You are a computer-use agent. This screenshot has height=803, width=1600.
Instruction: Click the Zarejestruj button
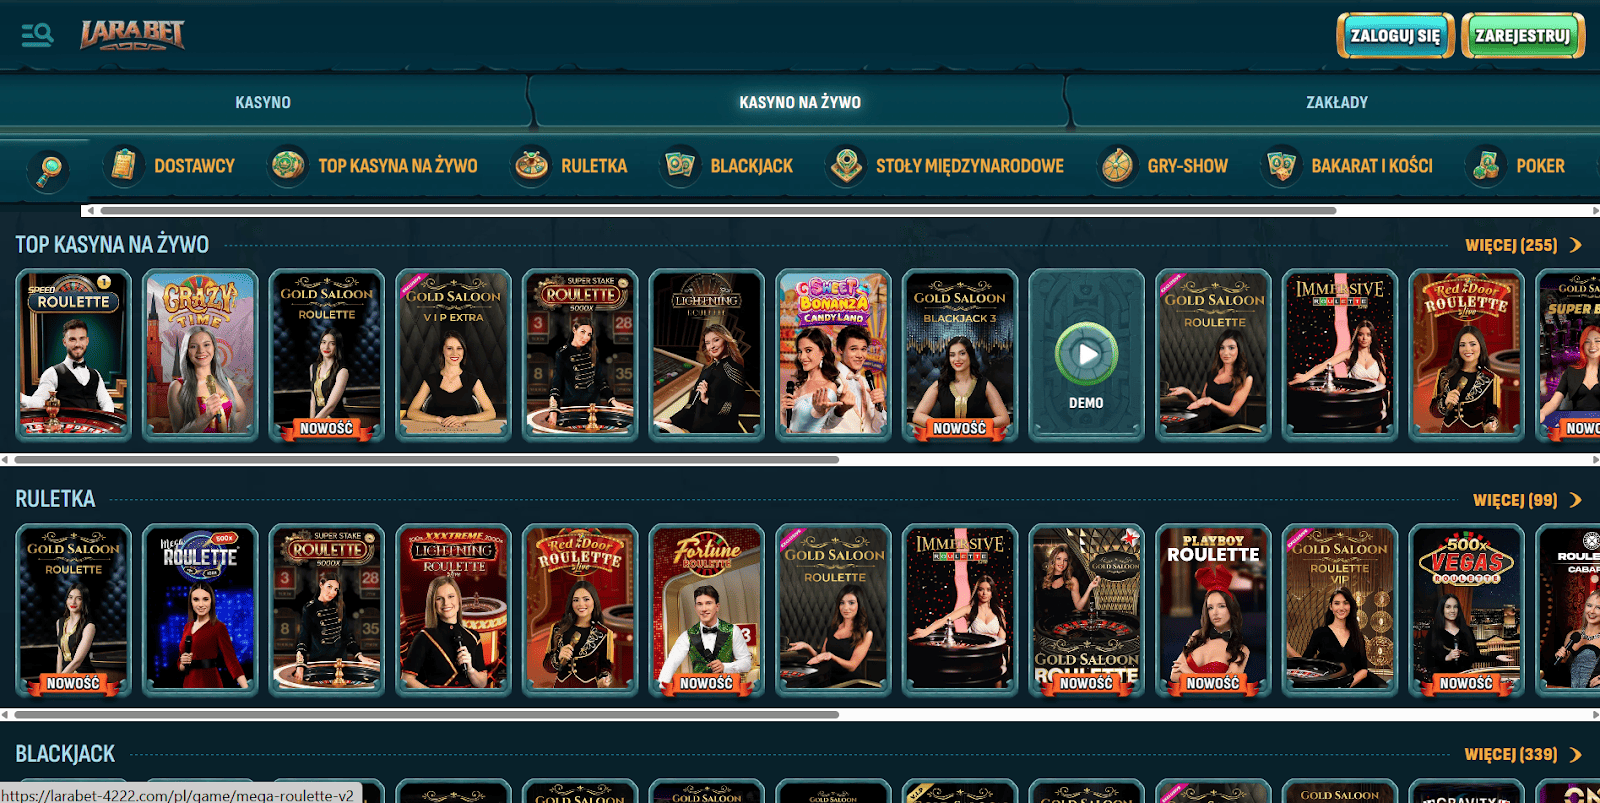(1522, 36)
